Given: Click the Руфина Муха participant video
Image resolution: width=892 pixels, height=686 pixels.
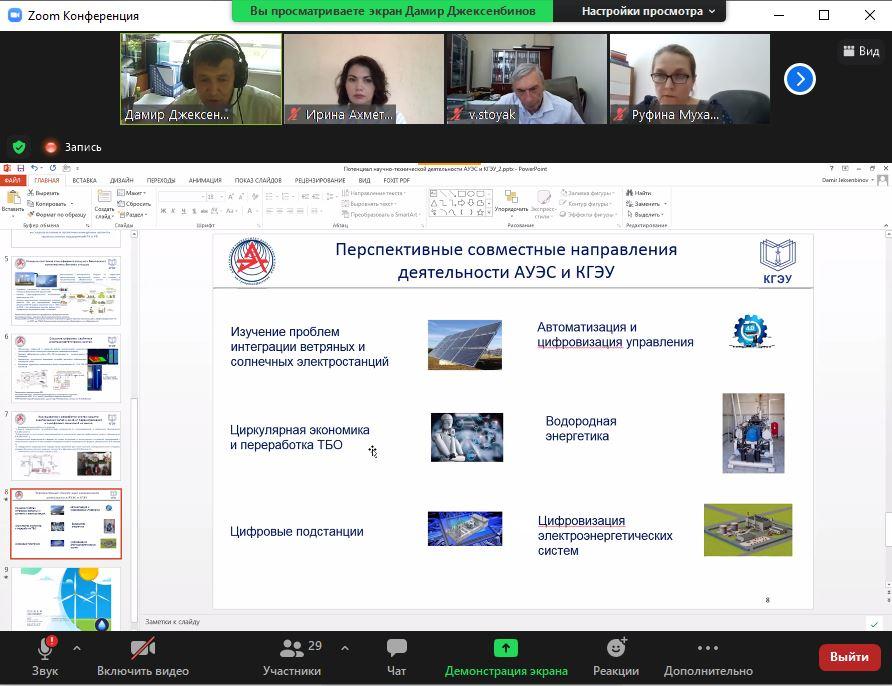Looking at the screenshot, I should (690, 78).
